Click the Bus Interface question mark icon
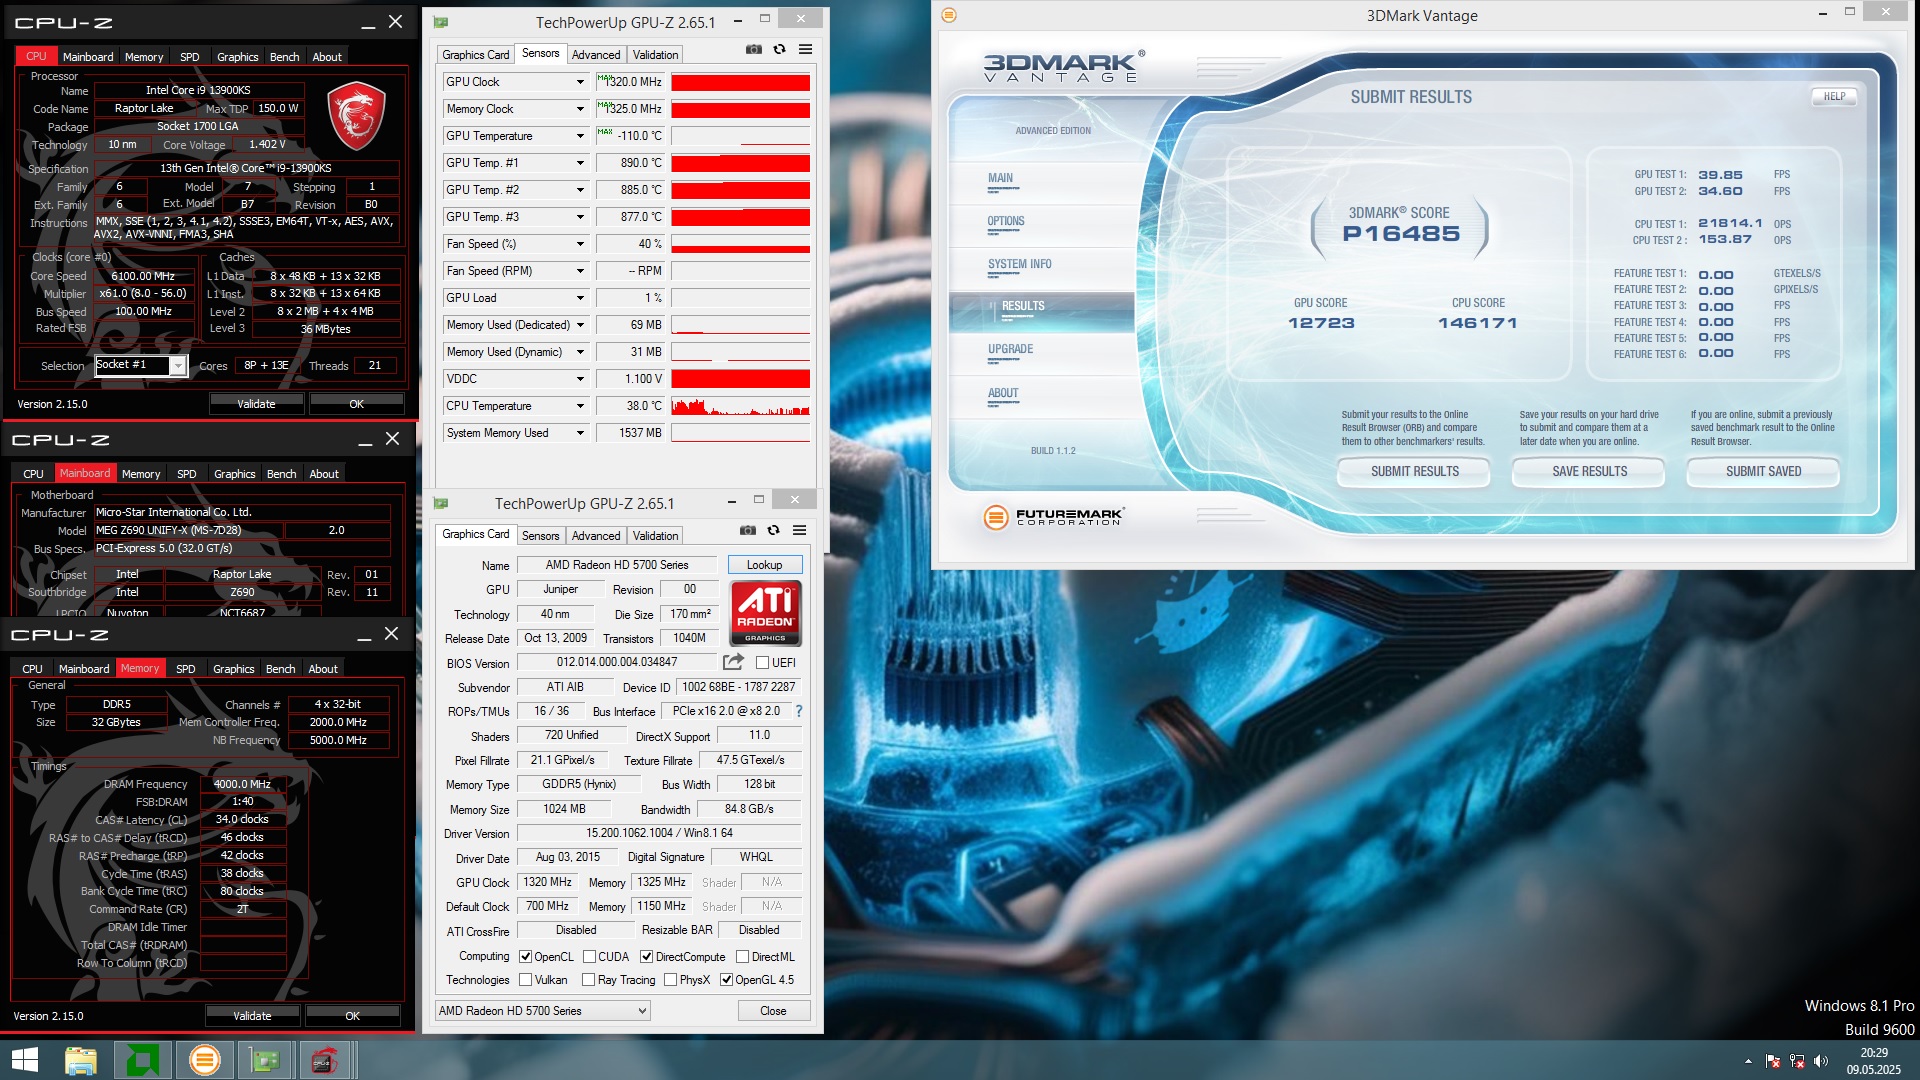Viewport: 1920px width, 1080px height. [x=798, y=711]
